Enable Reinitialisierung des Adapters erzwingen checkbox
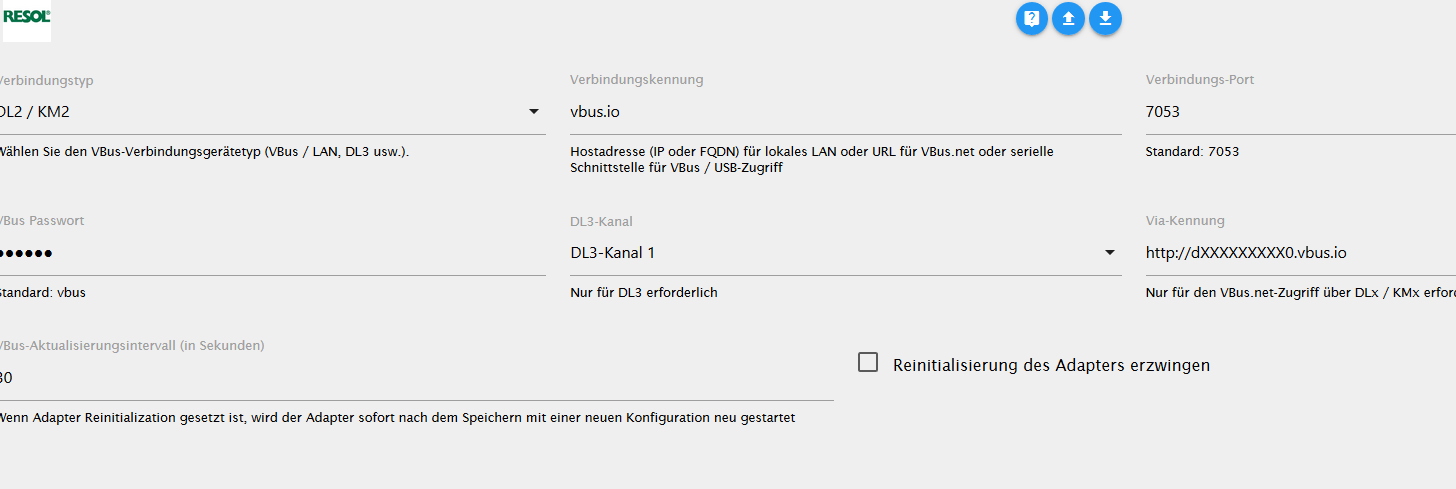Image resolution: width=1456 pixels, height=489 pixels. coord(868,362)
